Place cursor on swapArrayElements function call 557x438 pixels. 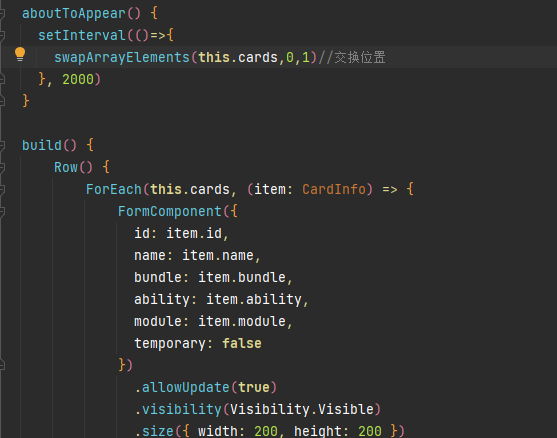point(122,58)
